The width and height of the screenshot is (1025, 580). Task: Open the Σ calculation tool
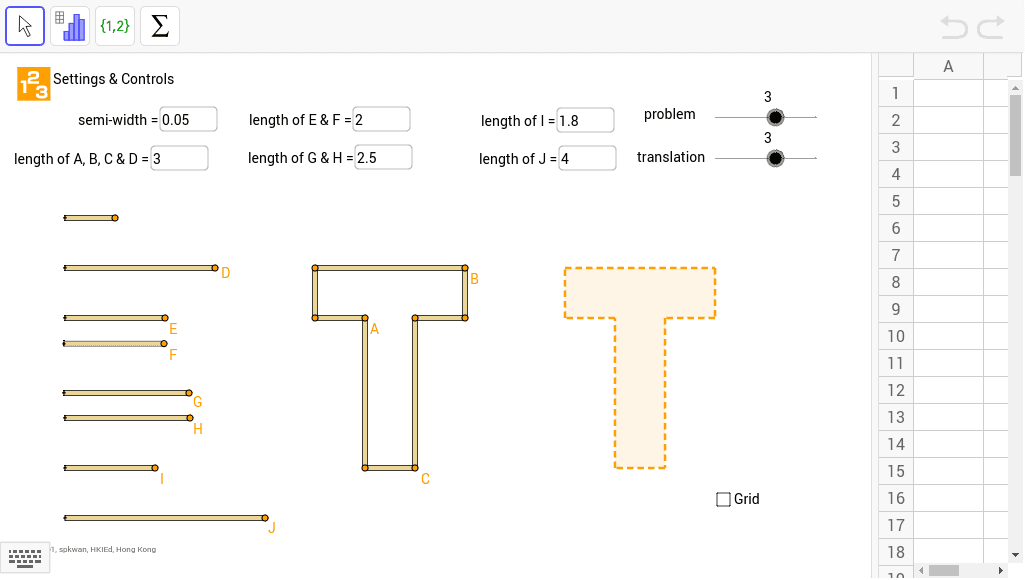(159, 25)
